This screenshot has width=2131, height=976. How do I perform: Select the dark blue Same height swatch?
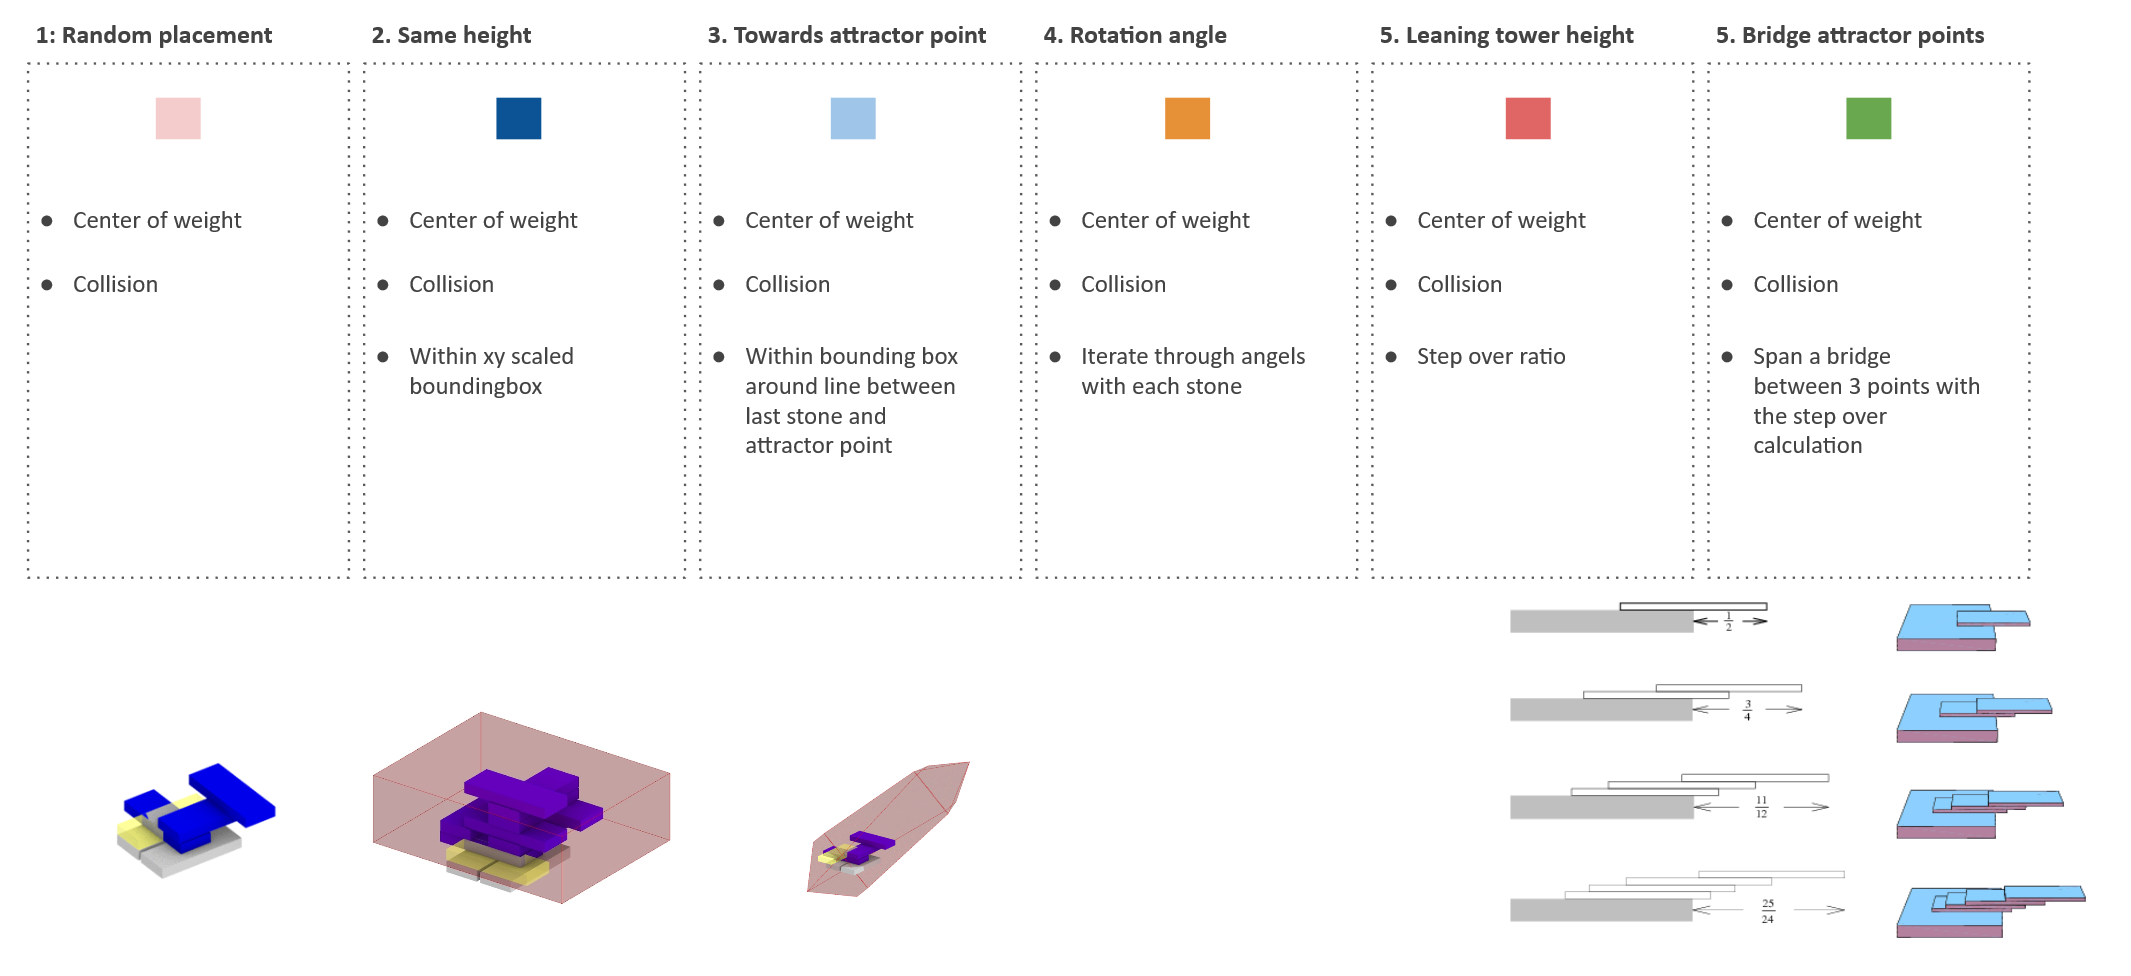[x=518, y=118]
